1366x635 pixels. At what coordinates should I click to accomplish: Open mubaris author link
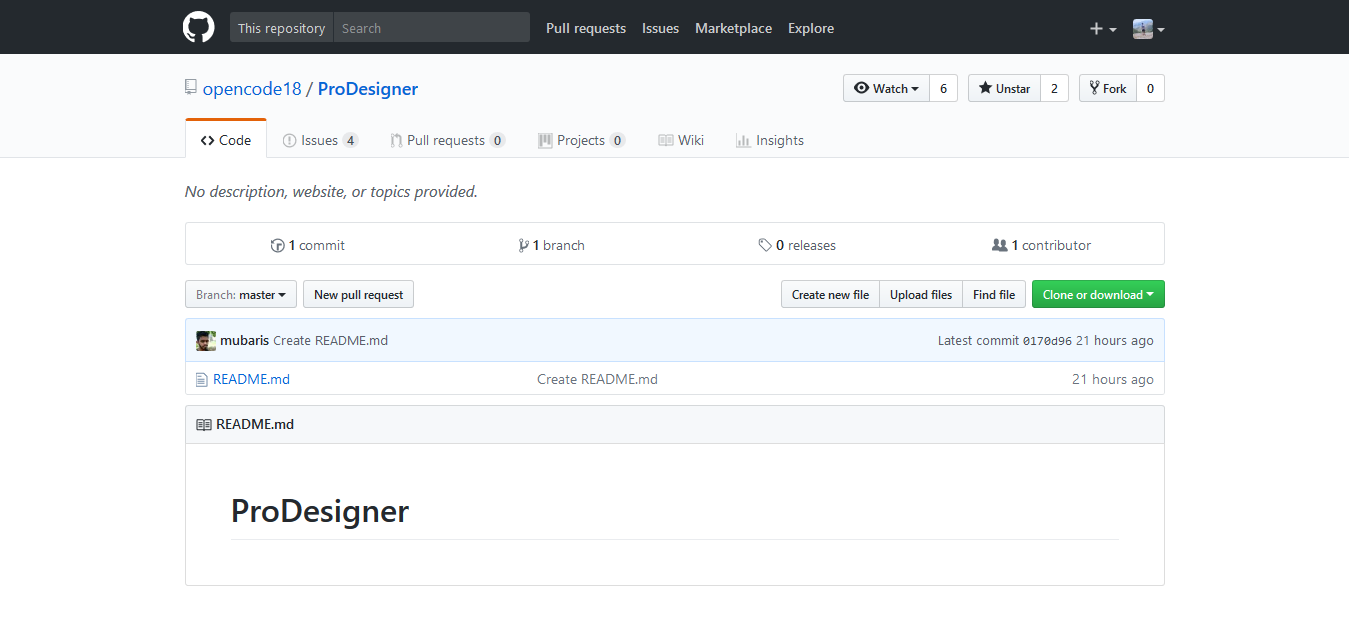point(245,340)
